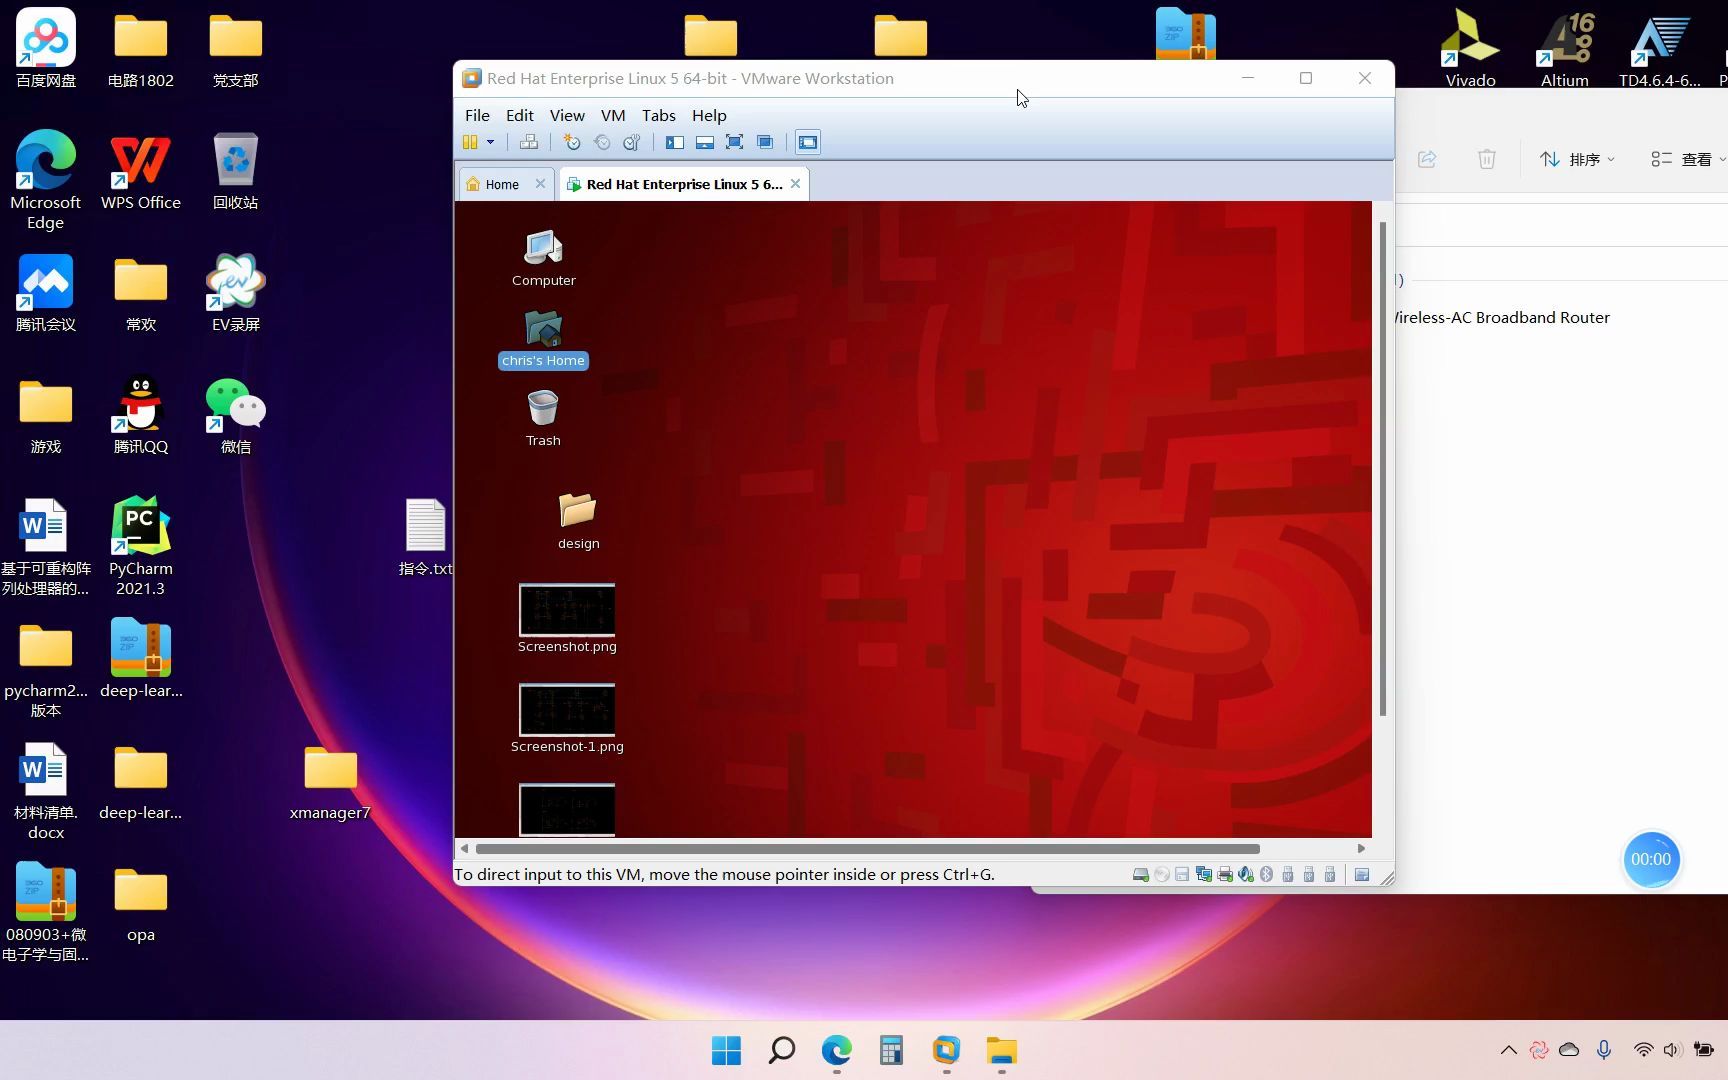Select WPS Office desktop shortcut
This screenshot has height=1080, width=1728.
point(141,172)
